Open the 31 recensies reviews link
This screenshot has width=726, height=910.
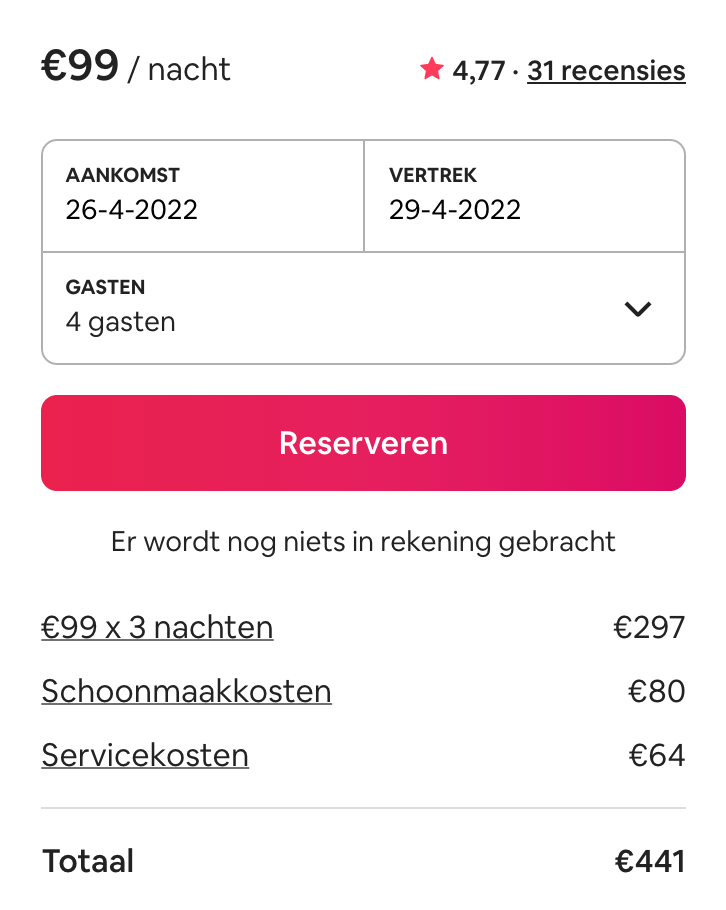tap(606, 71)
